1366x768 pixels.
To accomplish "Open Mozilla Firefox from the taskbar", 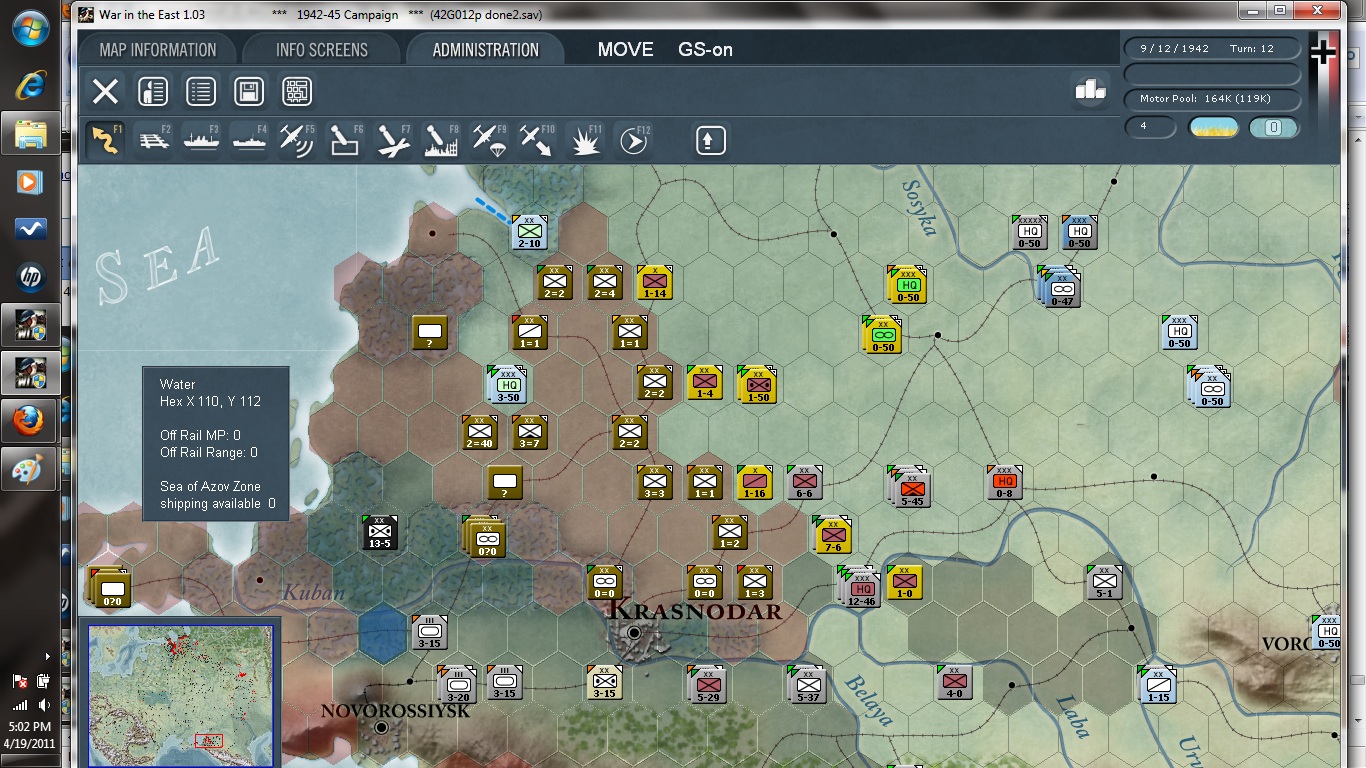I will [x=30, y=422].
